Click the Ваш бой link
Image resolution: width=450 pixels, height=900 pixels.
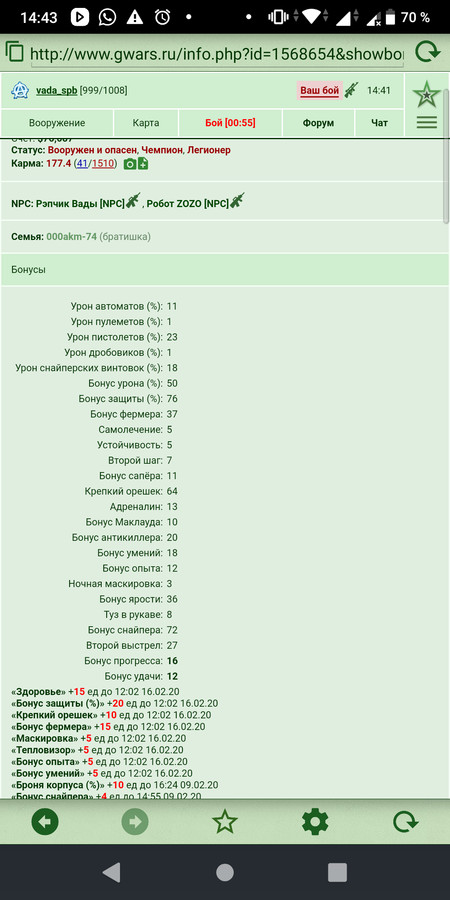[x=320, y=91]
